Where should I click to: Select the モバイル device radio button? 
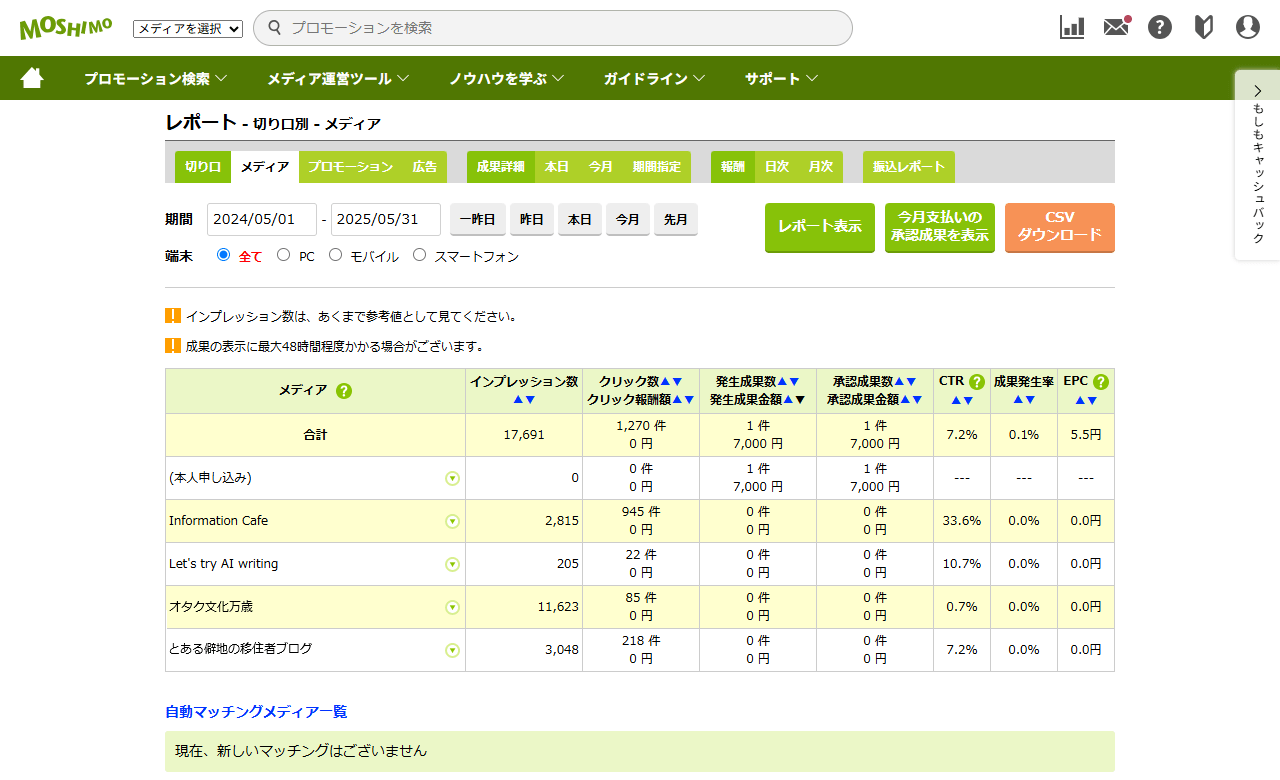pos(336,255)
